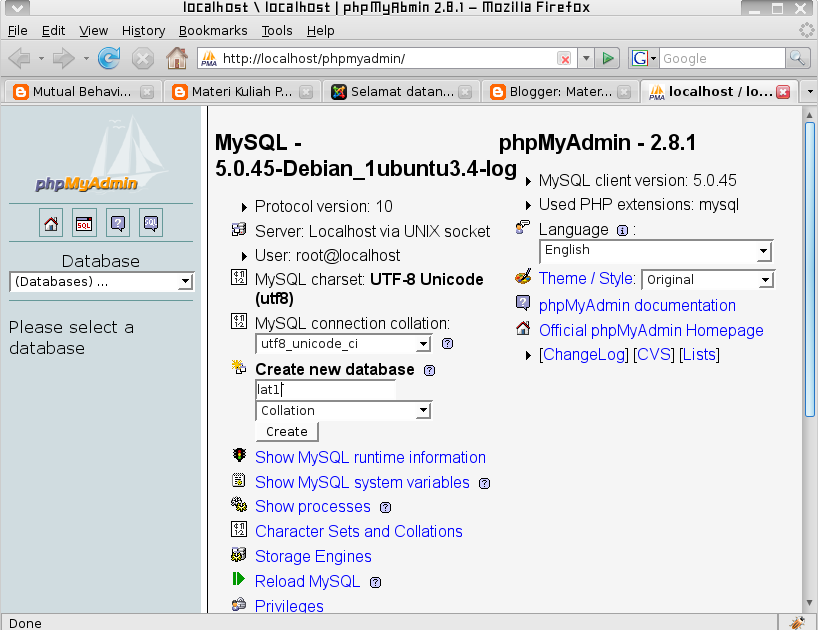Close the localhost tab

pyautogui.click(x=783, y=92)
